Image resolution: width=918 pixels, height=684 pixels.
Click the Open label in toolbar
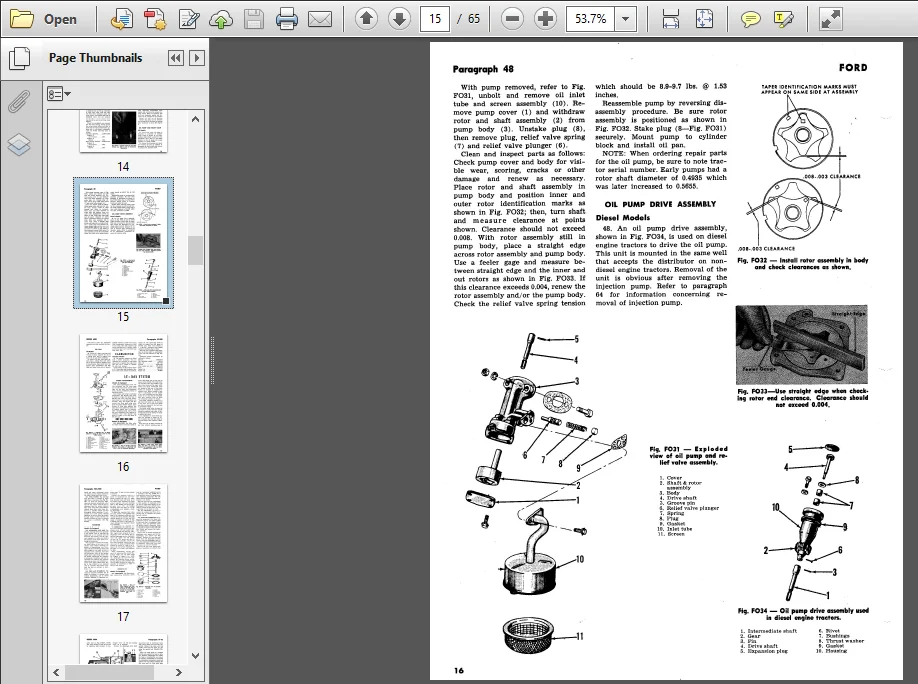tap(60, 19)
